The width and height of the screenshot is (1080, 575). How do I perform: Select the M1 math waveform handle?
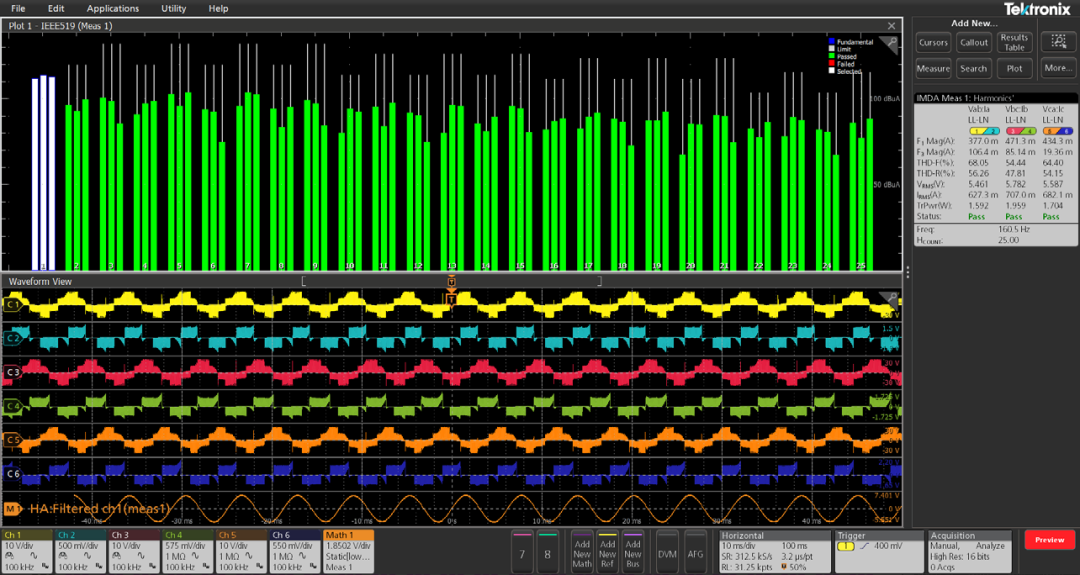pyautogui.click(x=13, y=509)
